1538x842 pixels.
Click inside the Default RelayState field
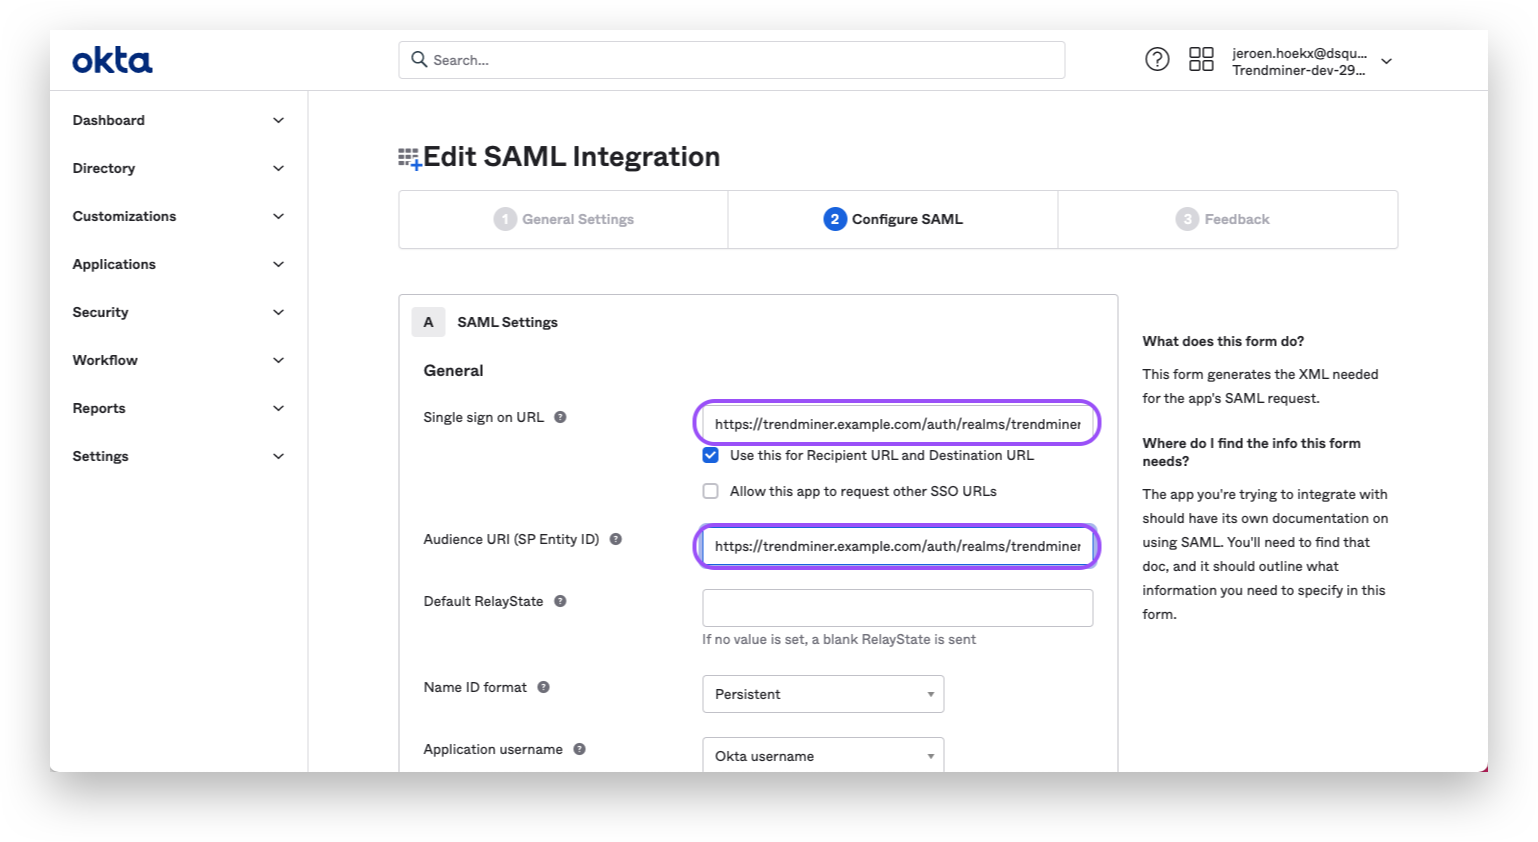897,607
